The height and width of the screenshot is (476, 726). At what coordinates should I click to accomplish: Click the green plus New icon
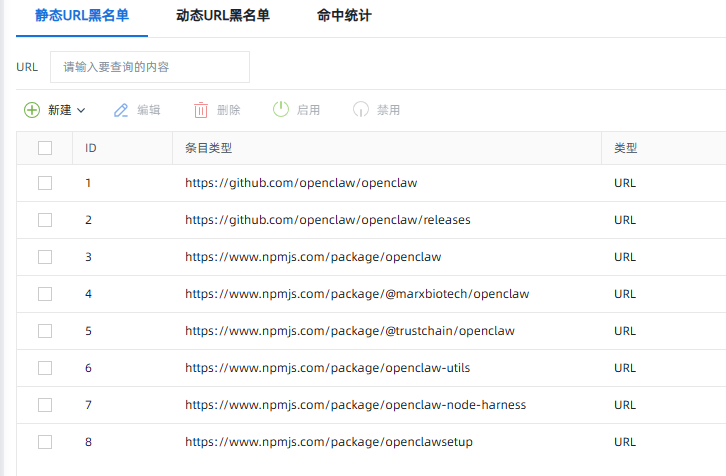[32, 110]
